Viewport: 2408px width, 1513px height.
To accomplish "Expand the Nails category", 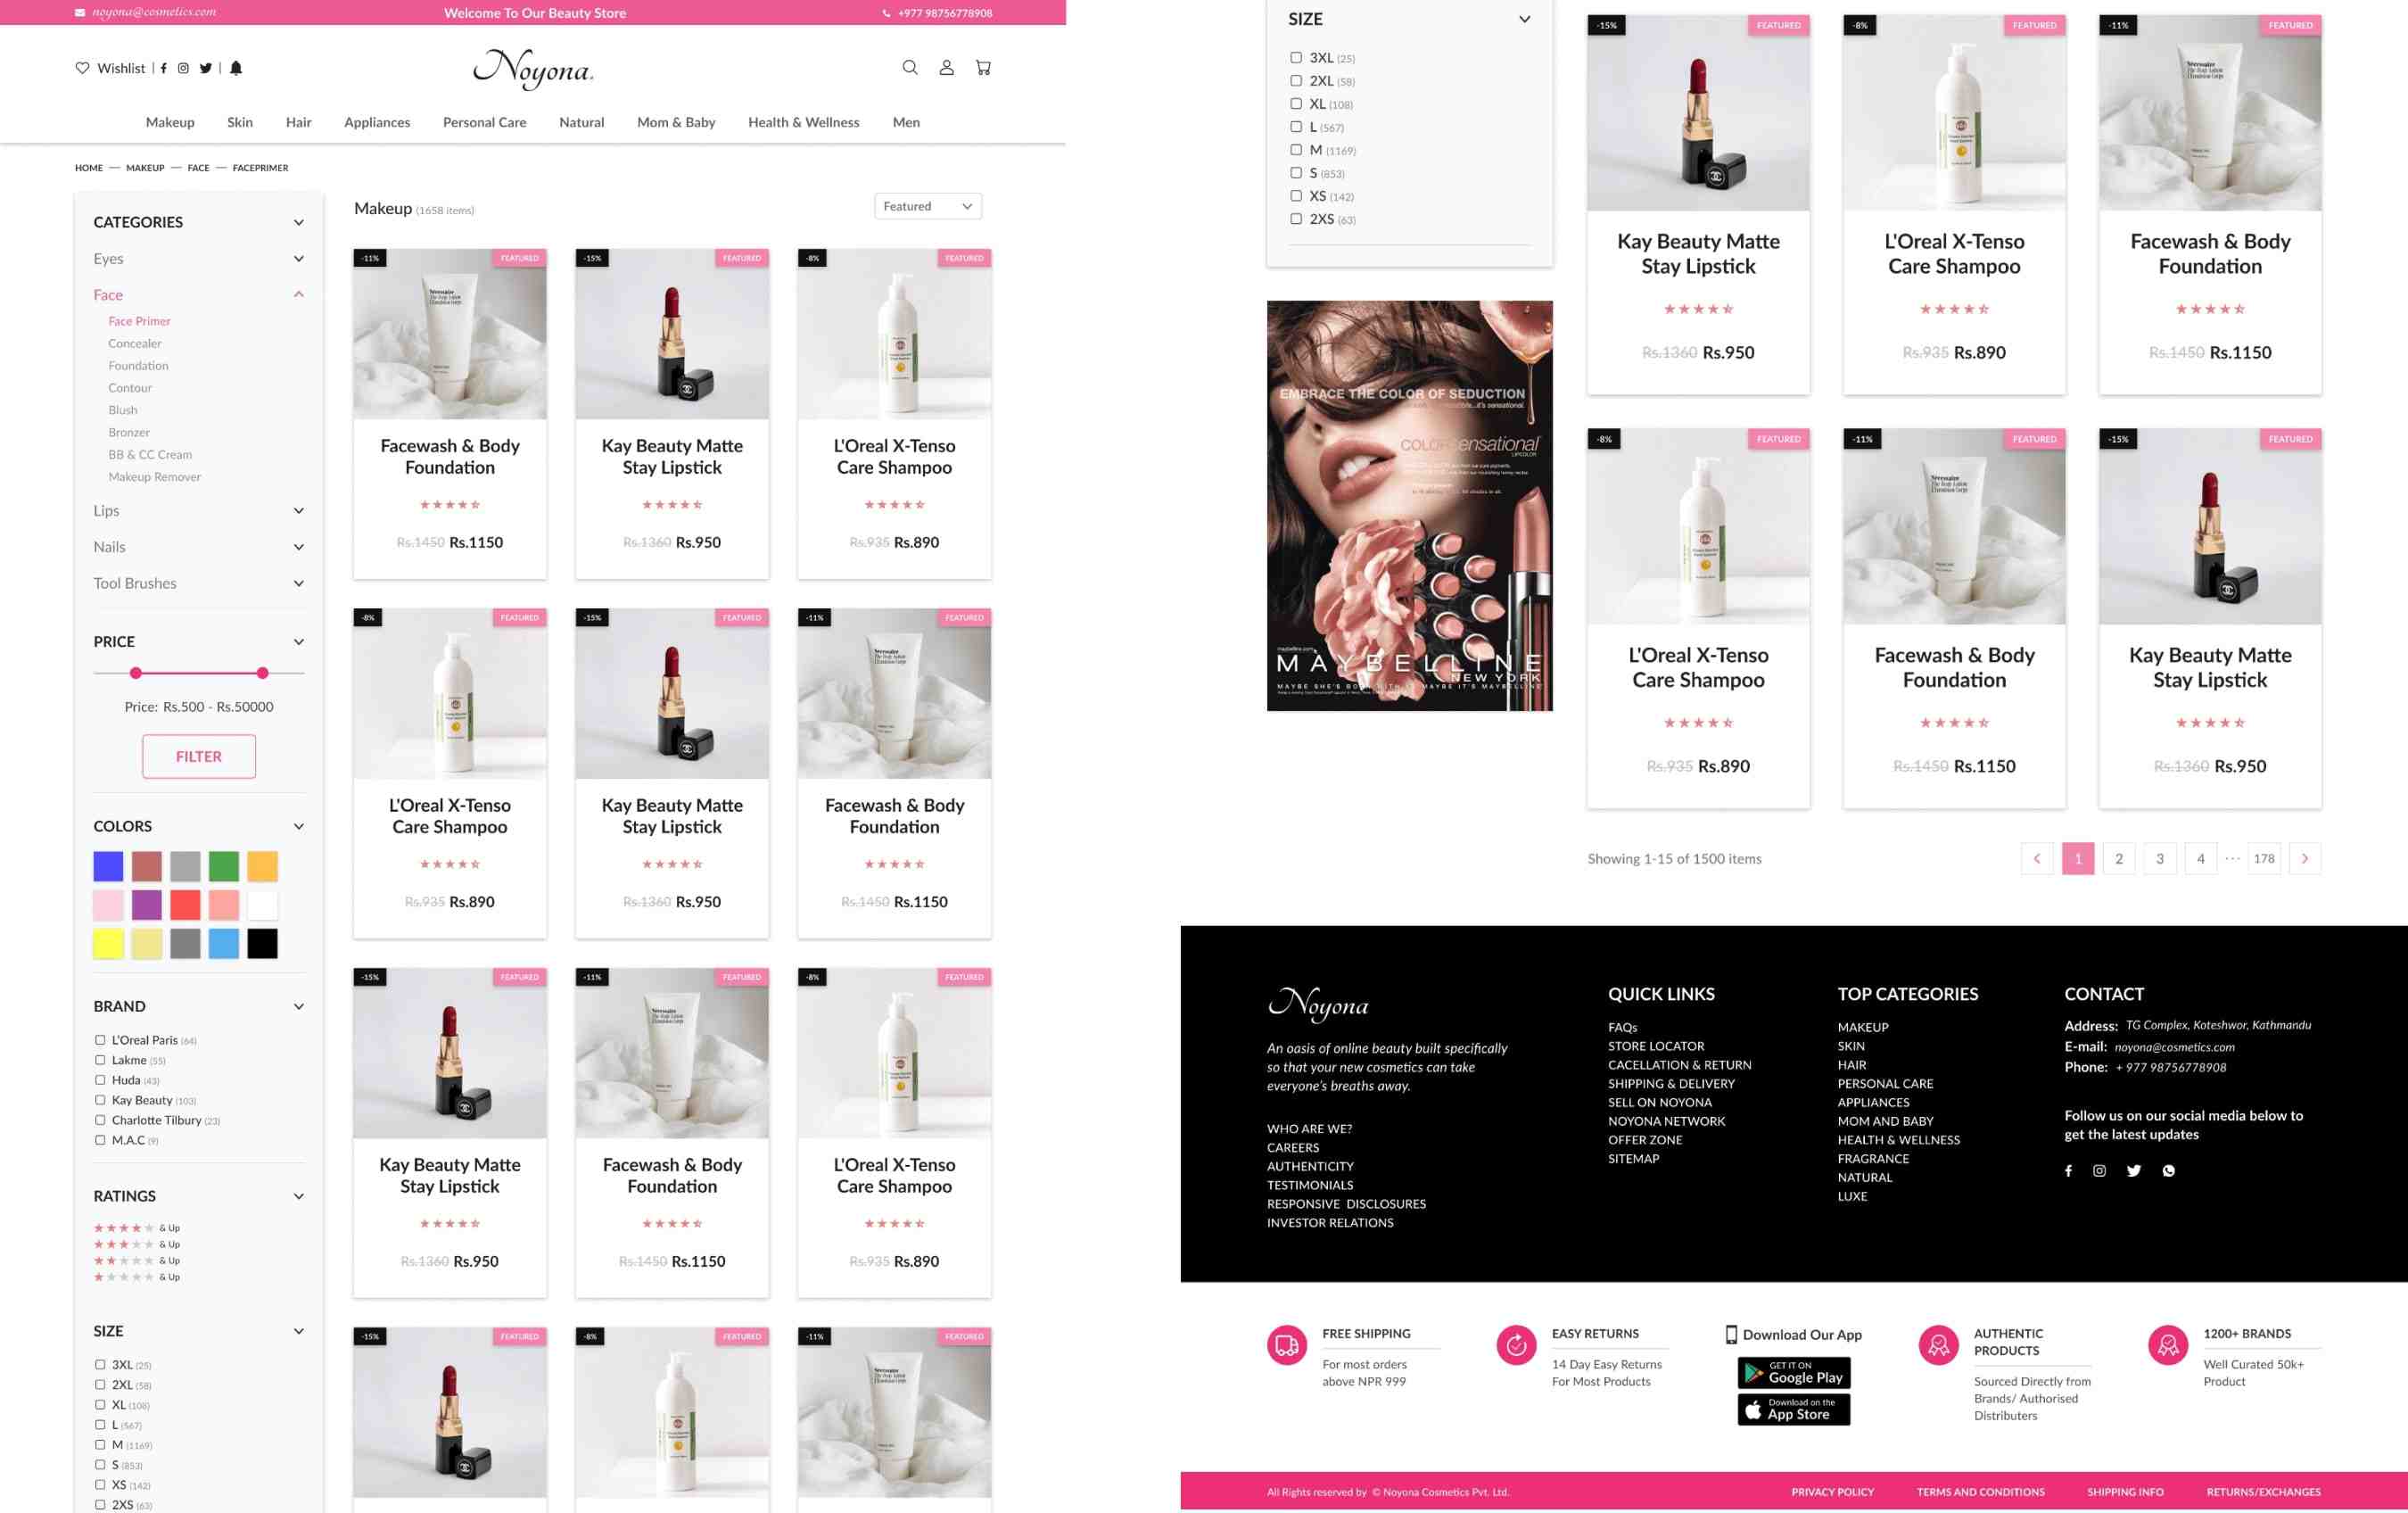I will [298, 547].
